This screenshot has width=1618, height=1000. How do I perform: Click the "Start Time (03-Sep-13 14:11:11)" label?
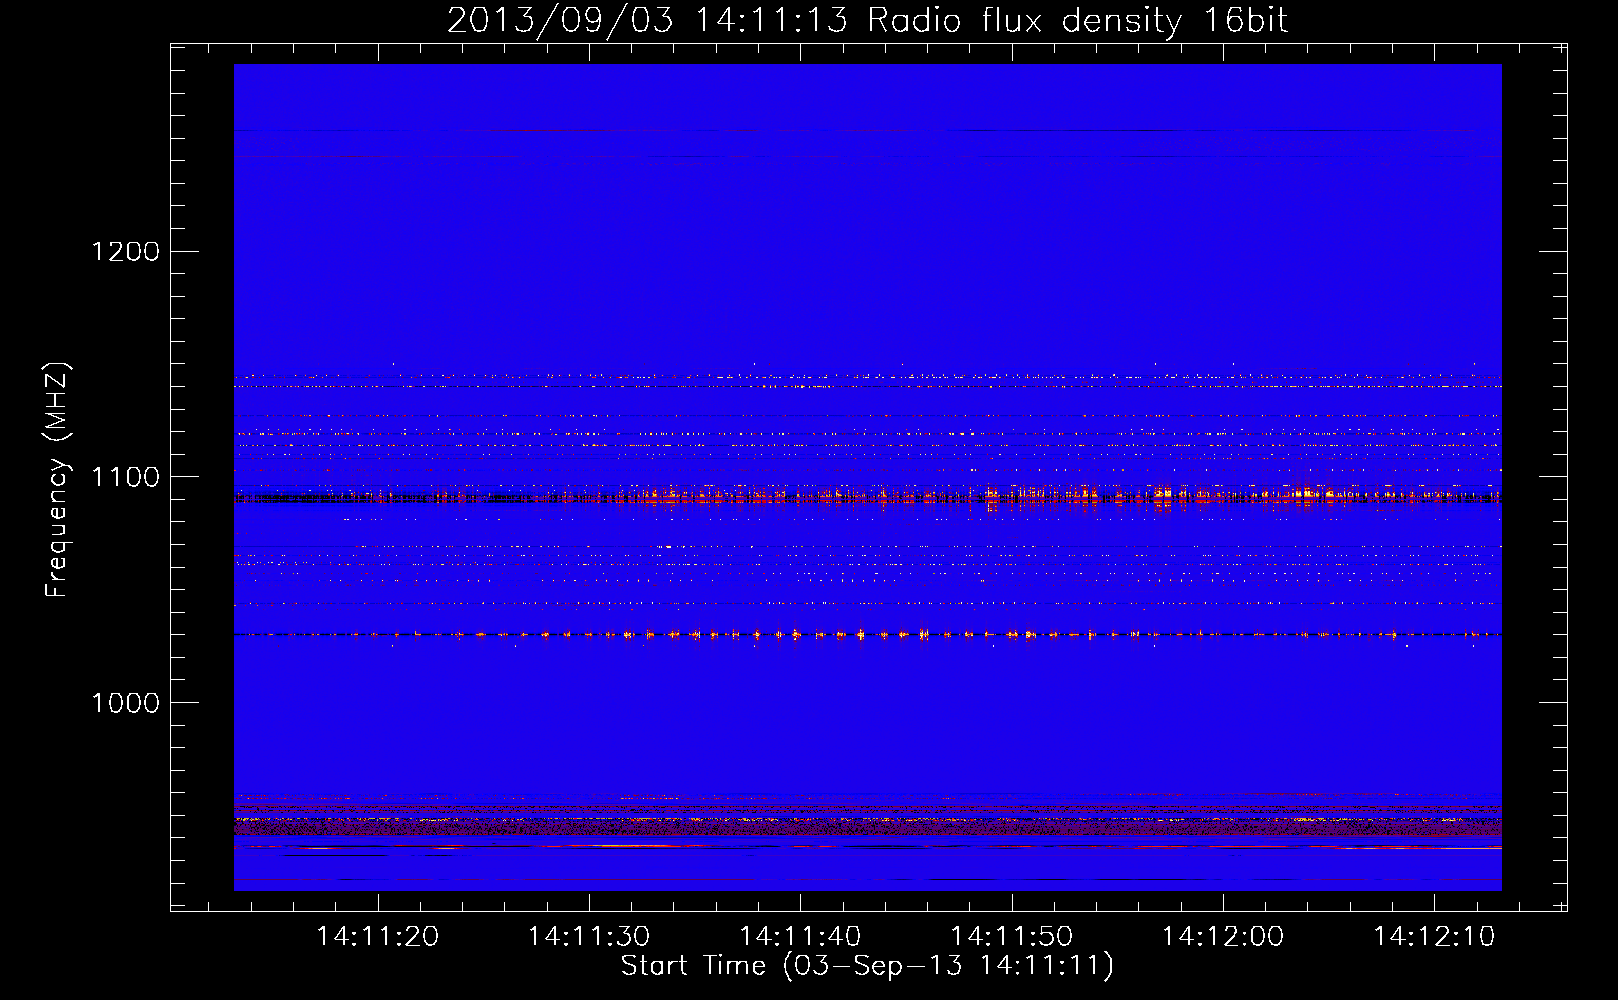867,966
